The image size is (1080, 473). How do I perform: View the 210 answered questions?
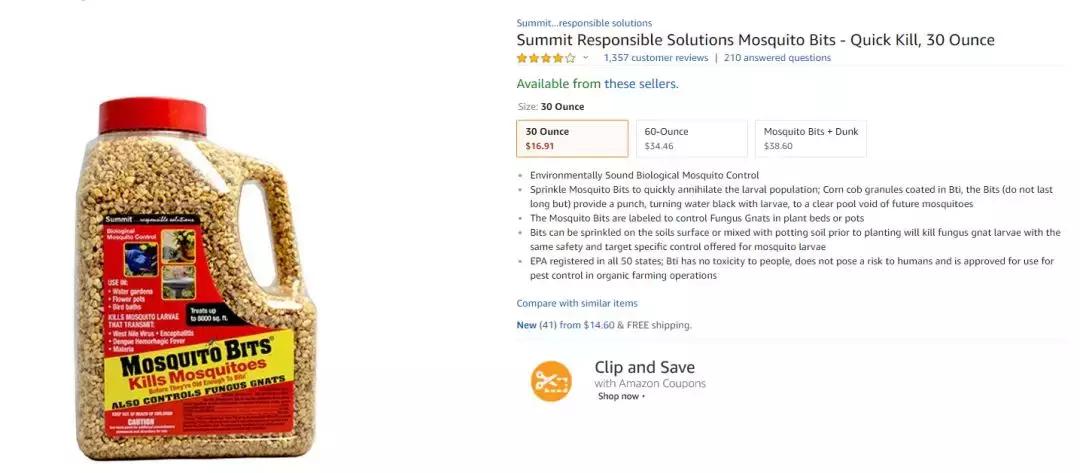(777, 58)
